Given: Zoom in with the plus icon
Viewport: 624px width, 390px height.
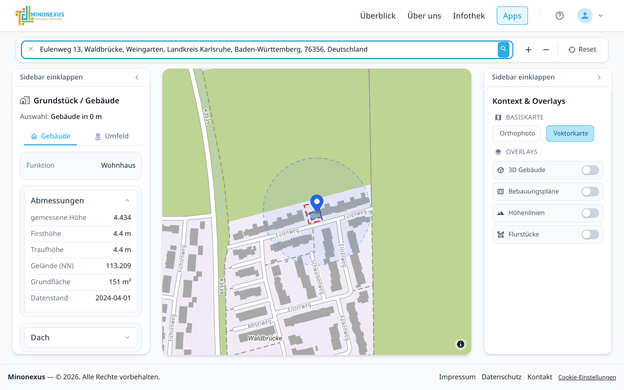Looking at the screenshot, I should 528,50.
